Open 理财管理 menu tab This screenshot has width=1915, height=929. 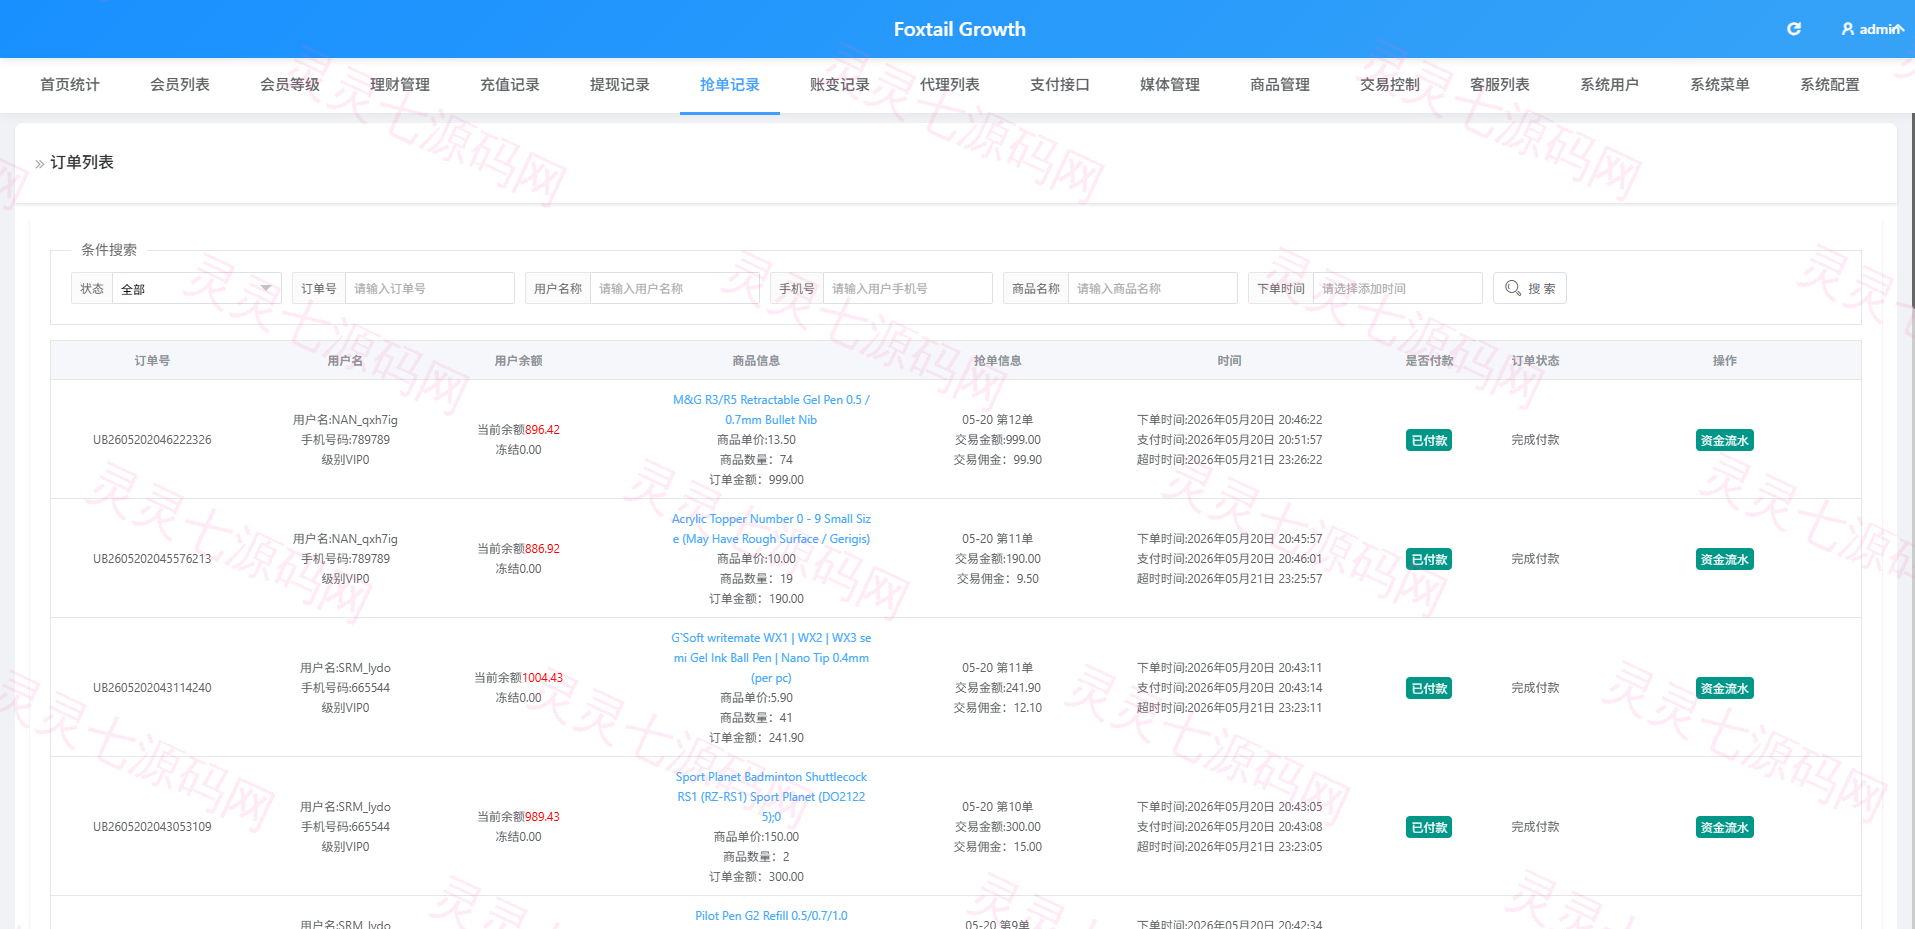coord(400,85)
